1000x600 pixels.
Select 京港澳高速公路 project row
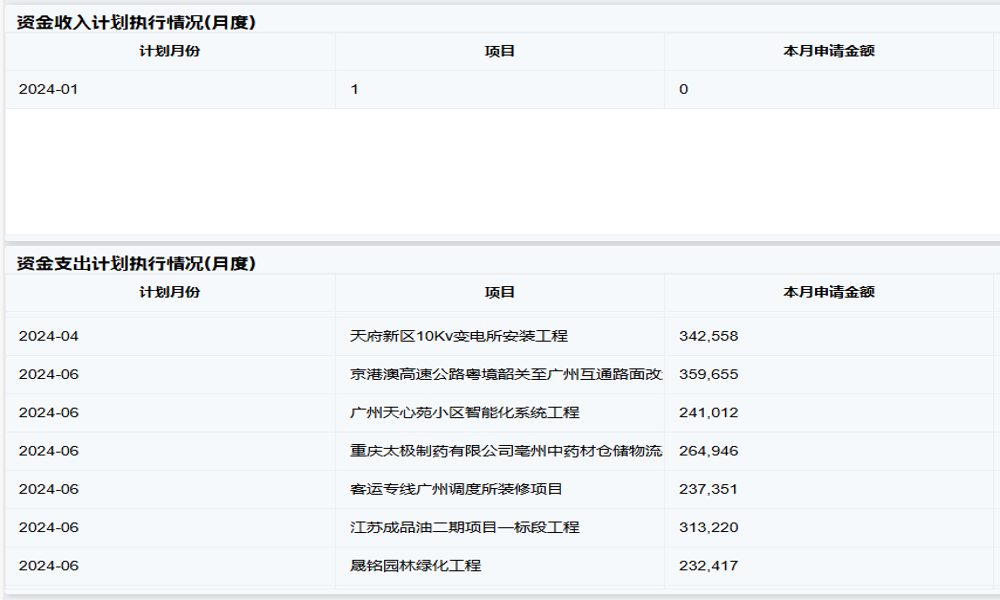[505, 374]
